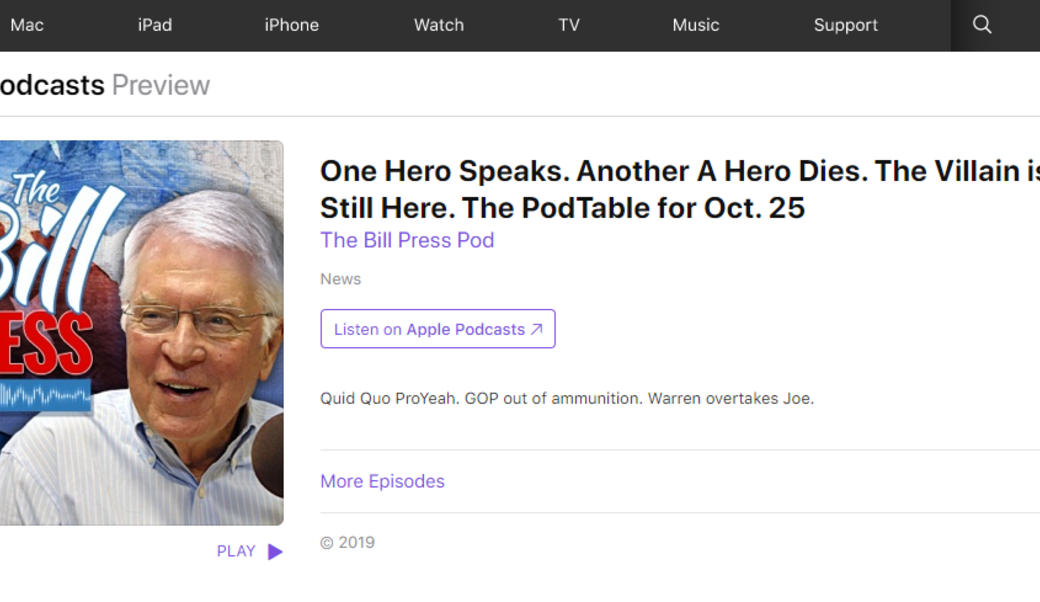Click the 2019 copyright text

(x=347, y=542)
